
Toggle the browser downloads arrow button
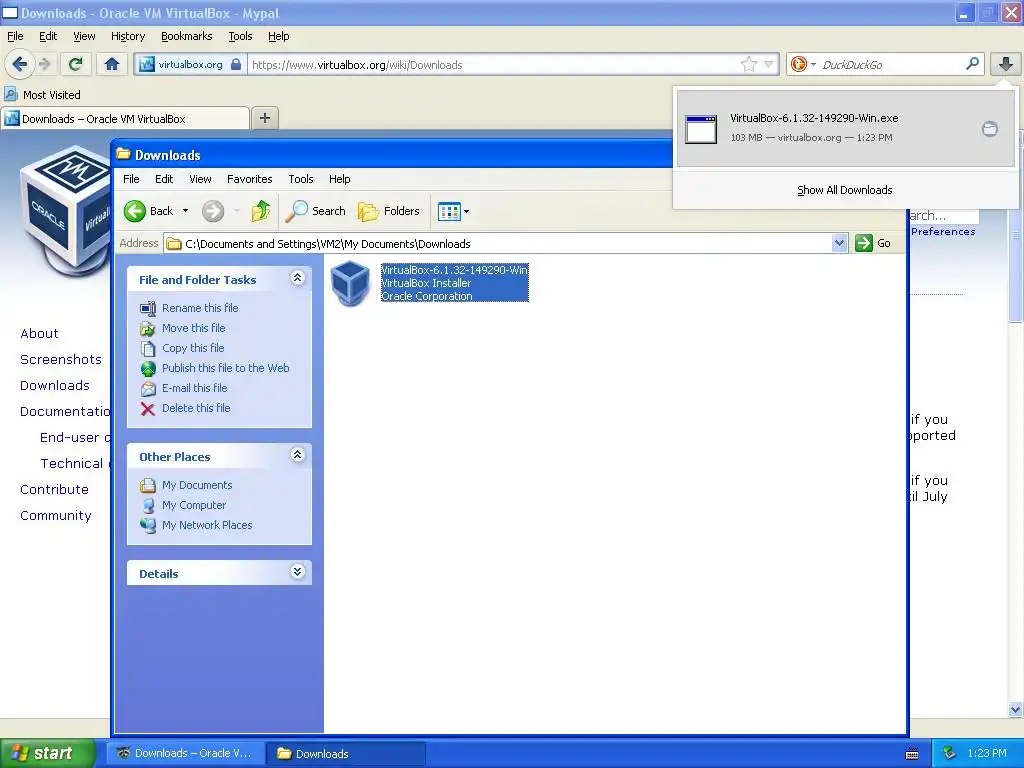[x=1005, y=63]
